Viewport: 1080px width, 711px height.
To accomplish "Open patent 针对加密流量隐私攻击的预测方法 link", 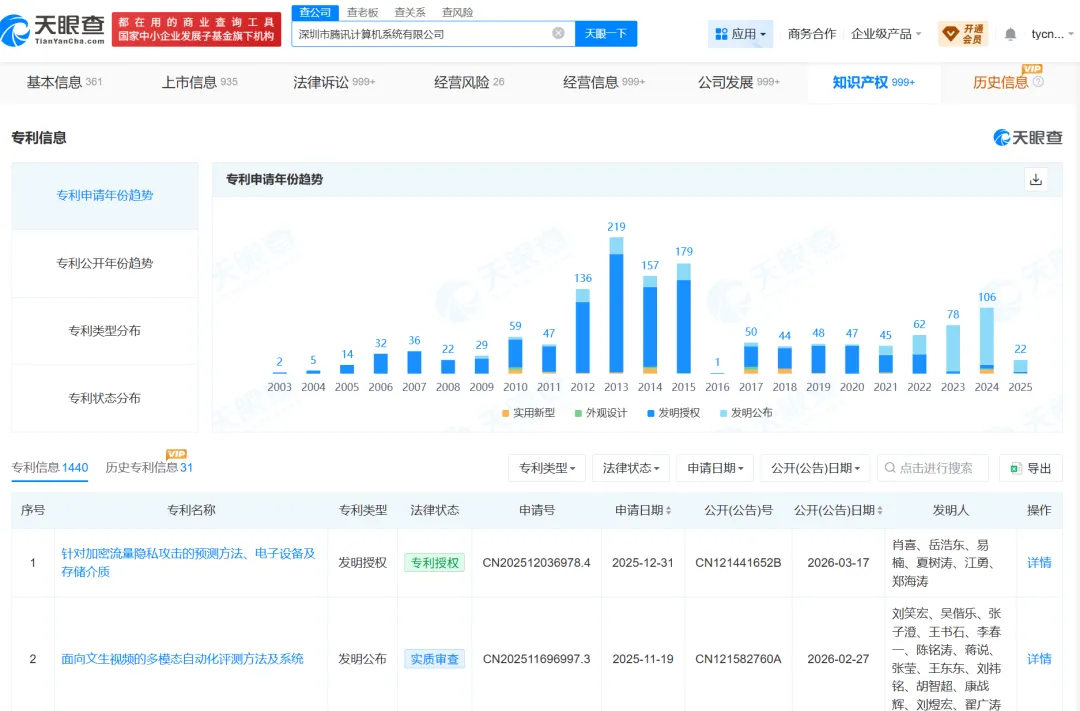I will 189,563.
